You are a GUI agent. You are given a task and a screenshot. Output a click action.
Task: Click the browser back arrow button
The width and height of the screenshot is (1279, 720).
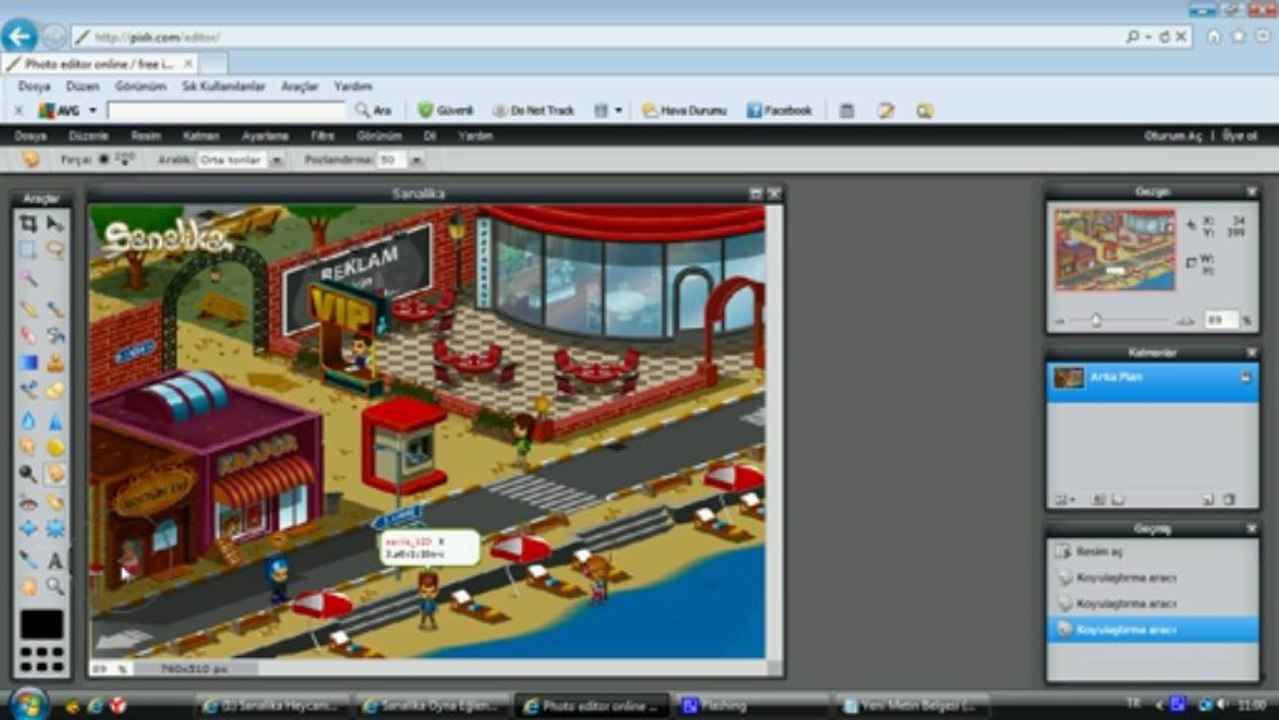pos(19,37)
